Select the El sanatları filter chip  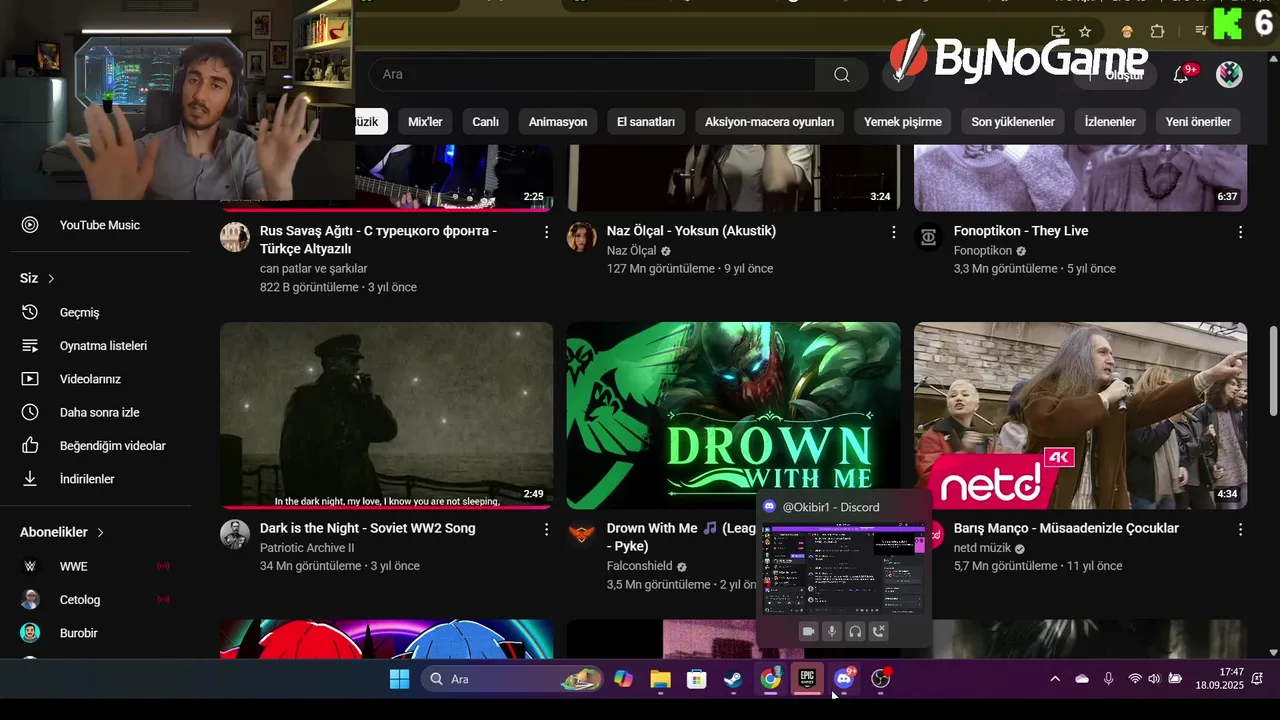point(646,122)
